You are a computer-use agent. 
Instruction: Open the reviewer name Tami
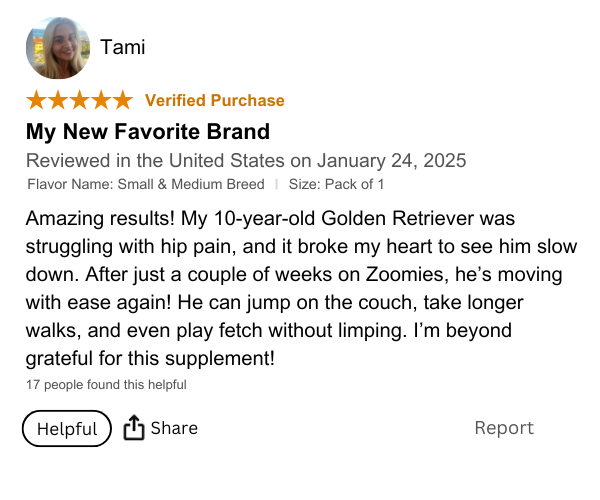point(123,47)
